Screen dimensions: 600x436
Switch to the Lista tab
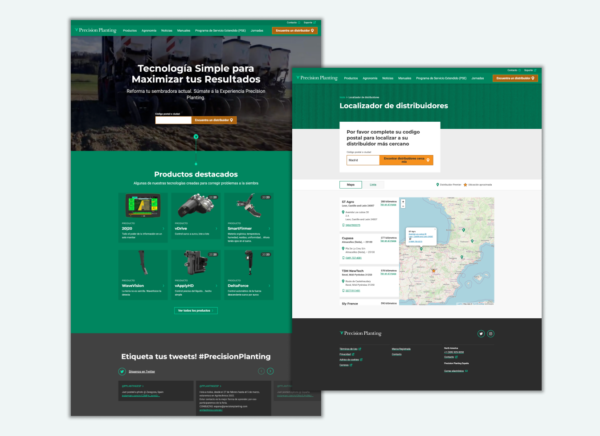click(x=373, y=185)
